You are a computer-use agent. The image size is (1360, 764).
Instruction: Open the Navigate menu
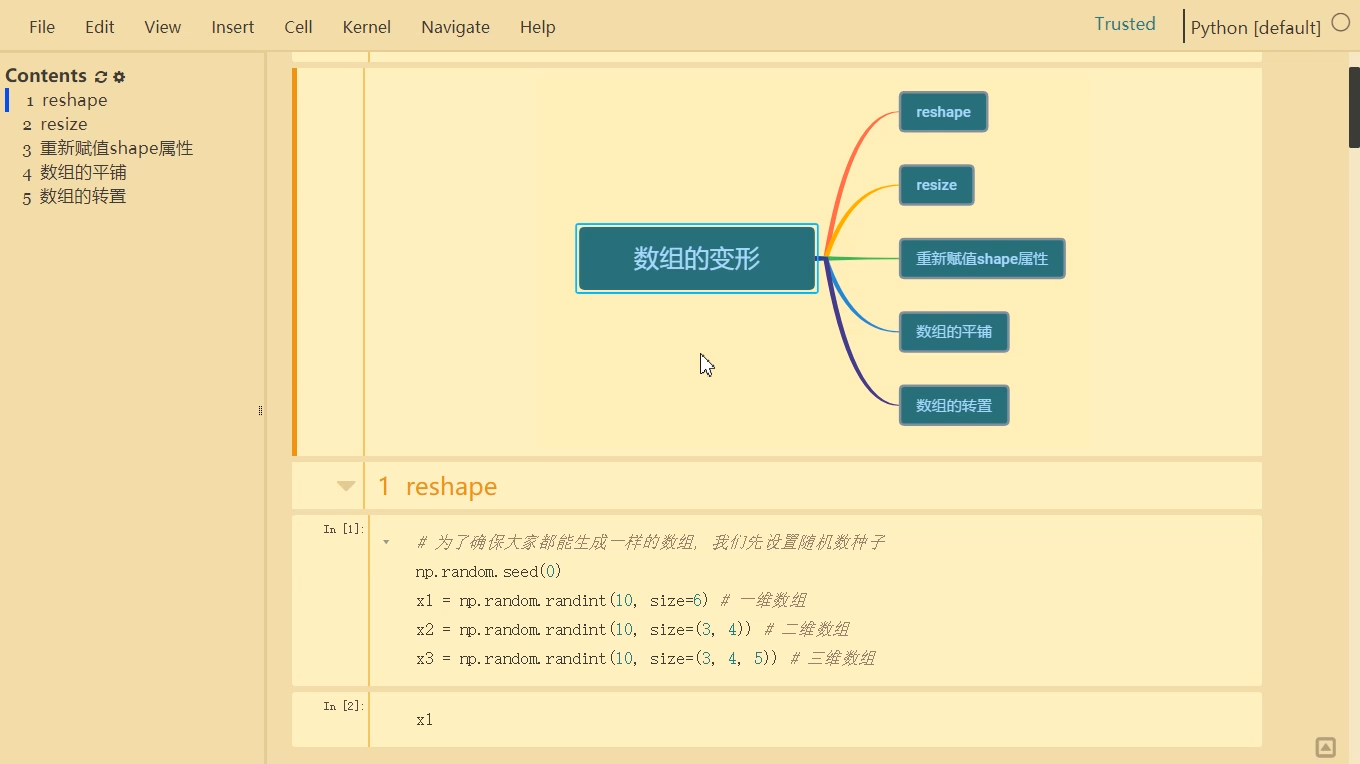click(456, 27)
